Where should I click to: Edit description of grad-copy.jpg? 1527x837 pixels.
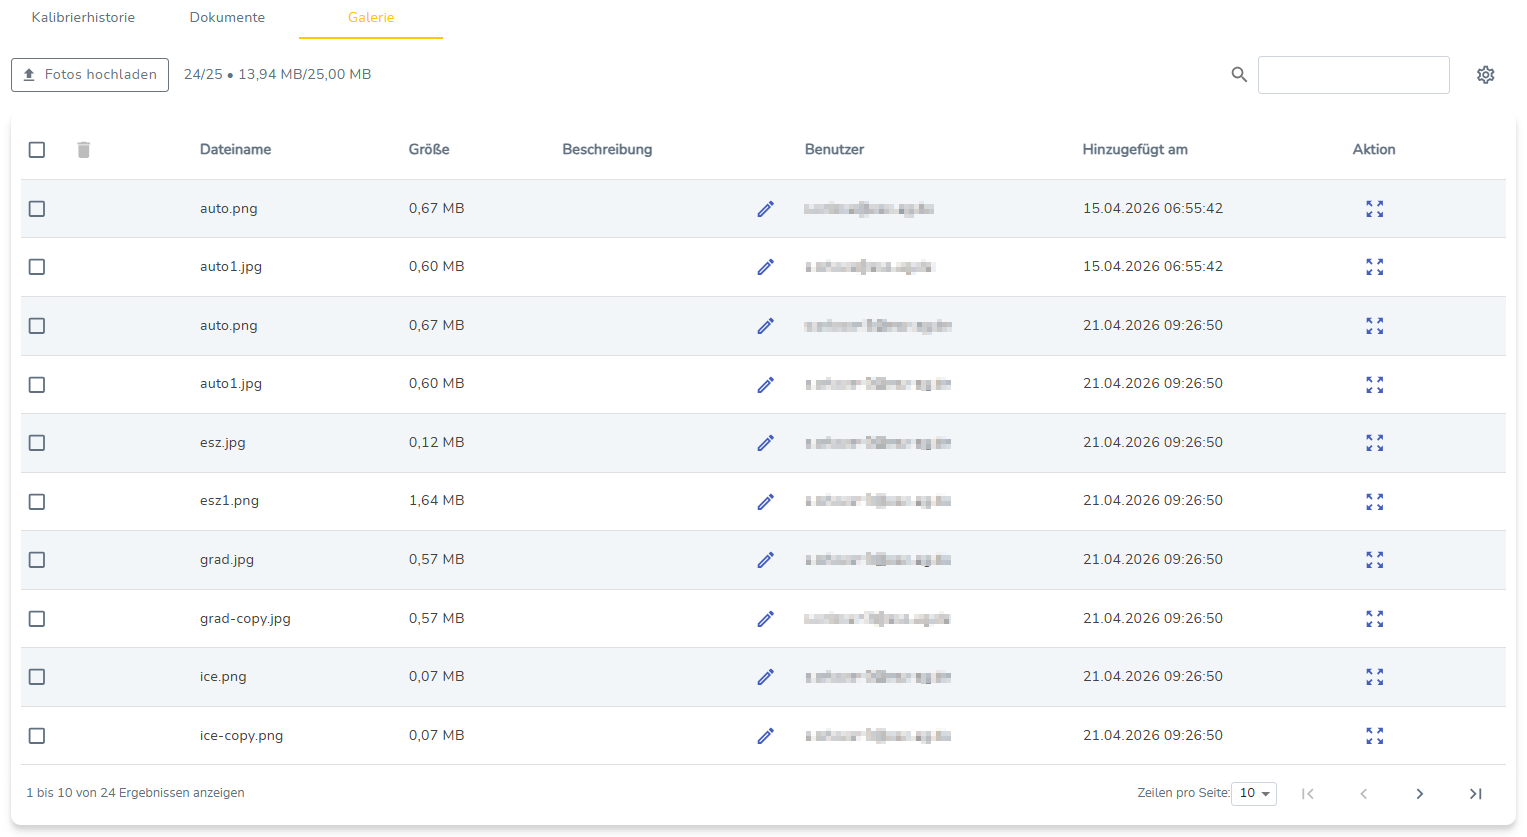point(765,619)
